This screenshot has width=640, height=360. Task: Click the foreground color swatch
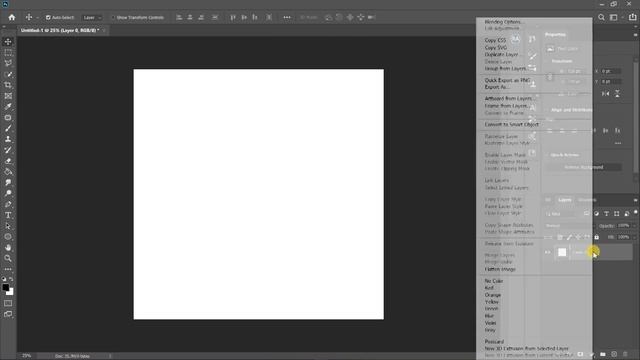coord(6,287)
